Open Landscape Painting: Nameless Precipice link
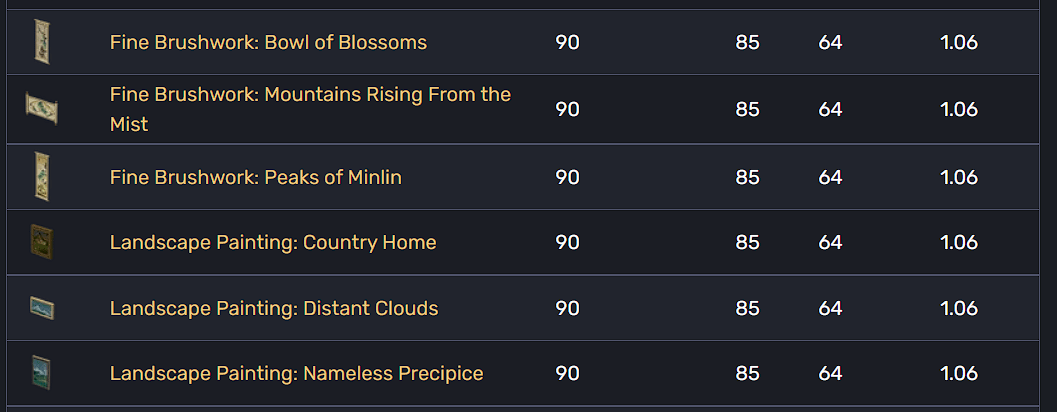1057x412 pixels. 296,373
